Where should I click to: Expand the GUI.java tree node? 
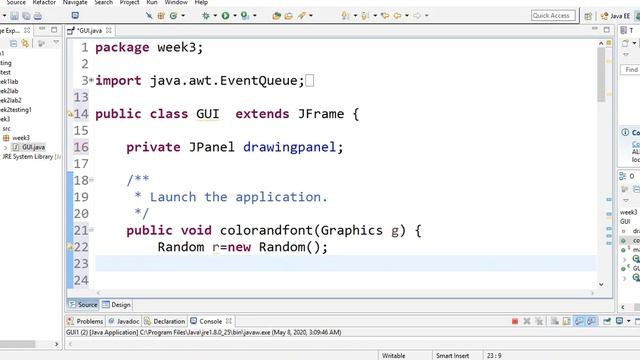6,147
